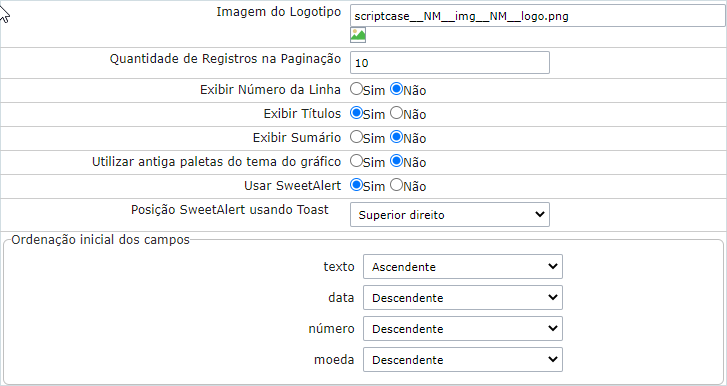Open the Posição SweetAlert Toast dropdown
The width and height of the screenshot is (727, 386).
[x=450, y=215]
